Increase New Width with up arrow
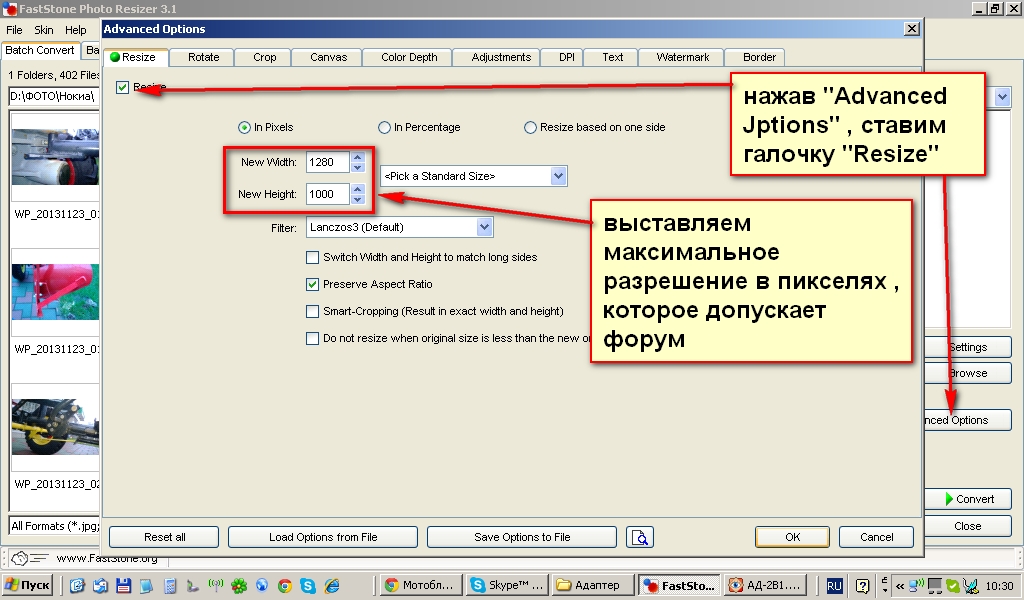 click(x=358, y=157)
